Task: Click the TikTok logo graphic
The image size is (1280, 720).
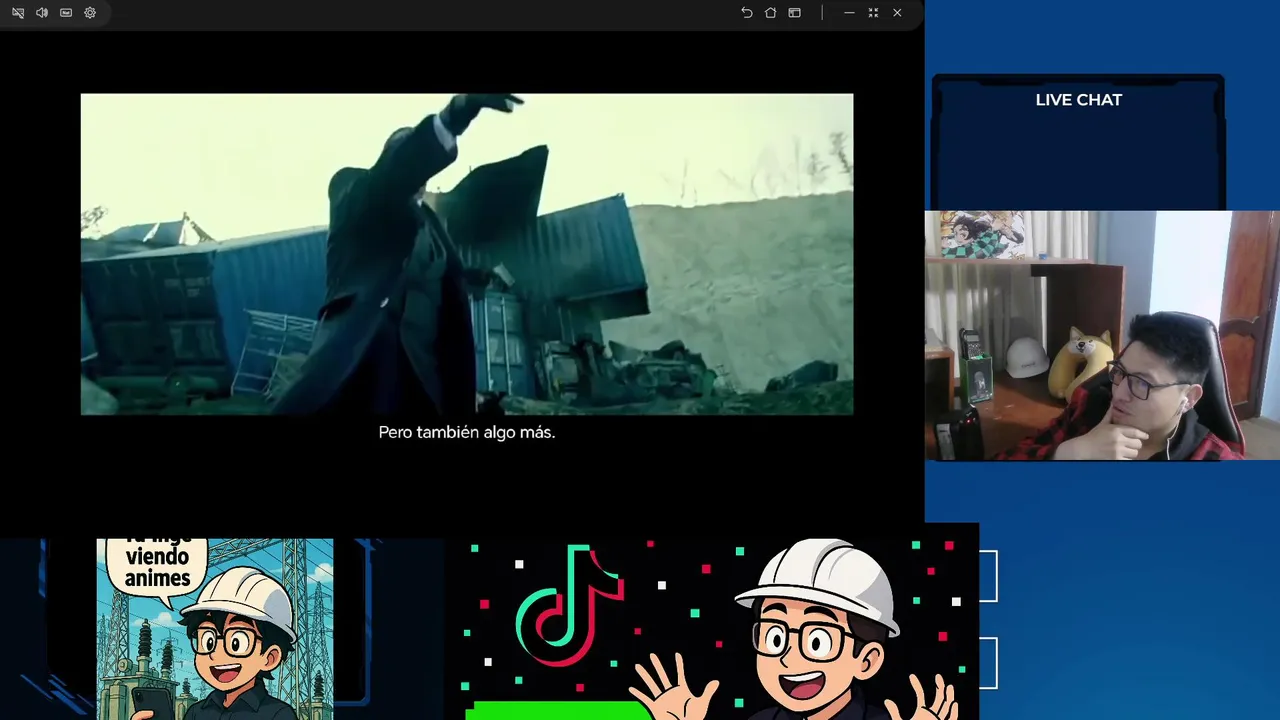Action: [569, 605]
